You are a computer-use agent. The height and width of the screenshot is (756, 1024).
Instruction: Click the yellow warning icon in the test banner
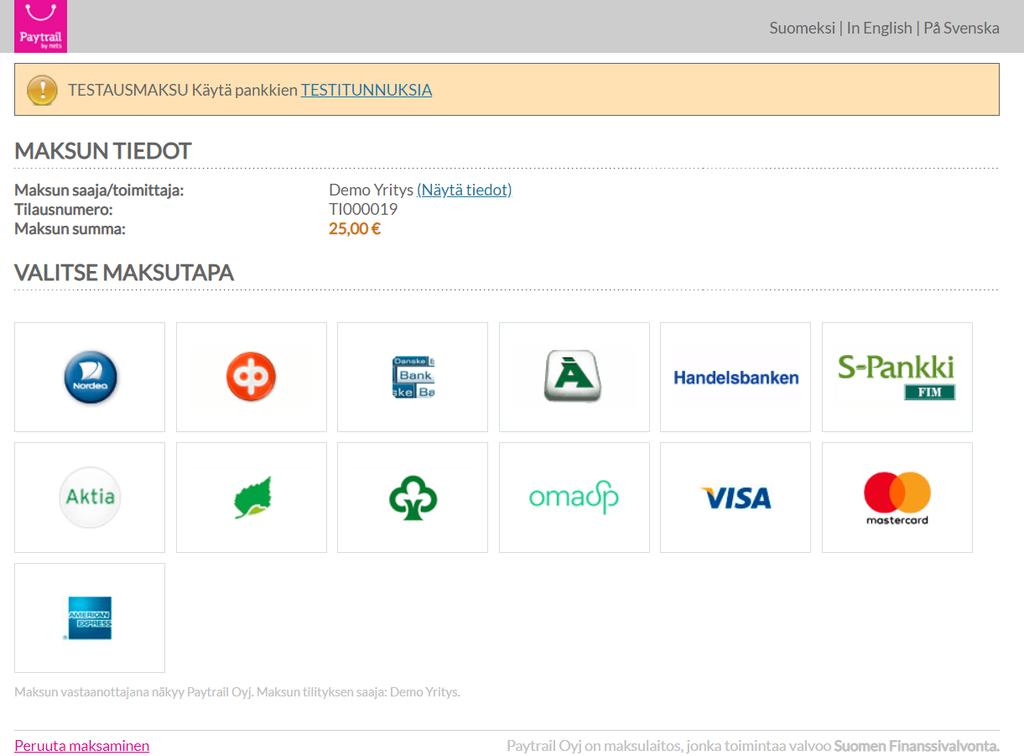point(42,89)
